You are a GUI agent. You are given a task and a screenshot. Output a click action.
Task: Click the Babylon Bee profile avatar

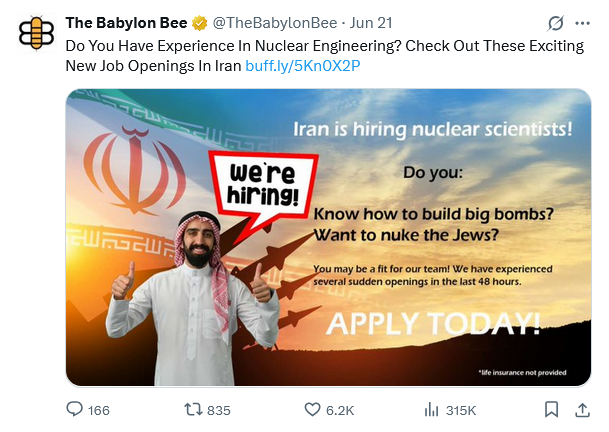click(x=36, y=32)
